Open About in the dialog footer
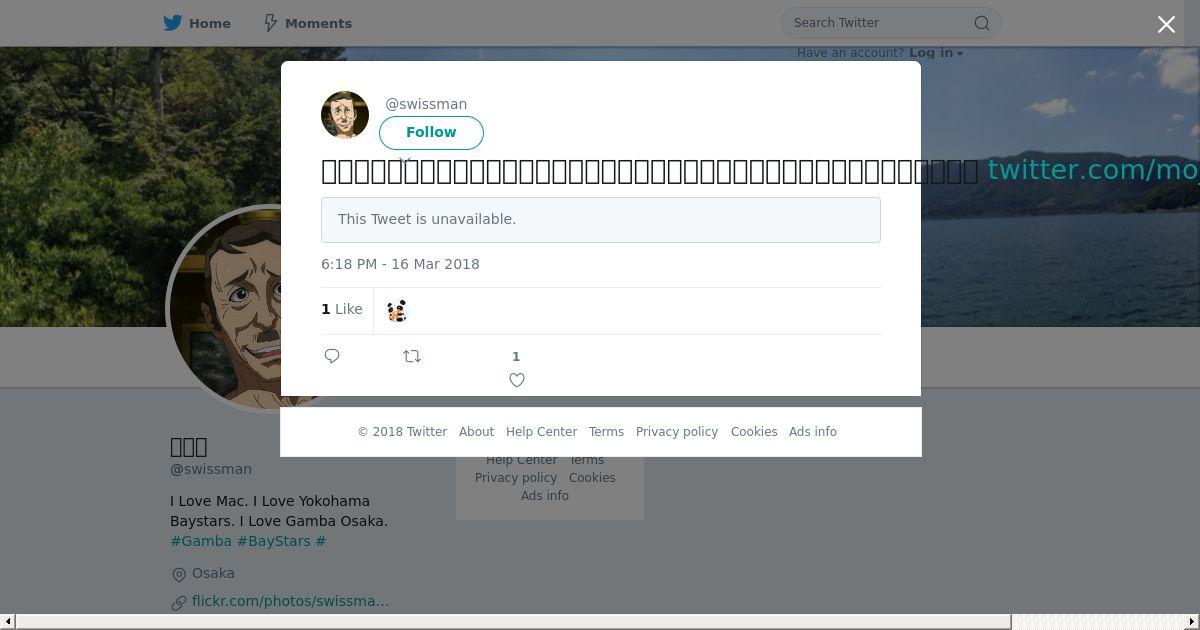The image size is (1200, 630). tap(476, 432)
